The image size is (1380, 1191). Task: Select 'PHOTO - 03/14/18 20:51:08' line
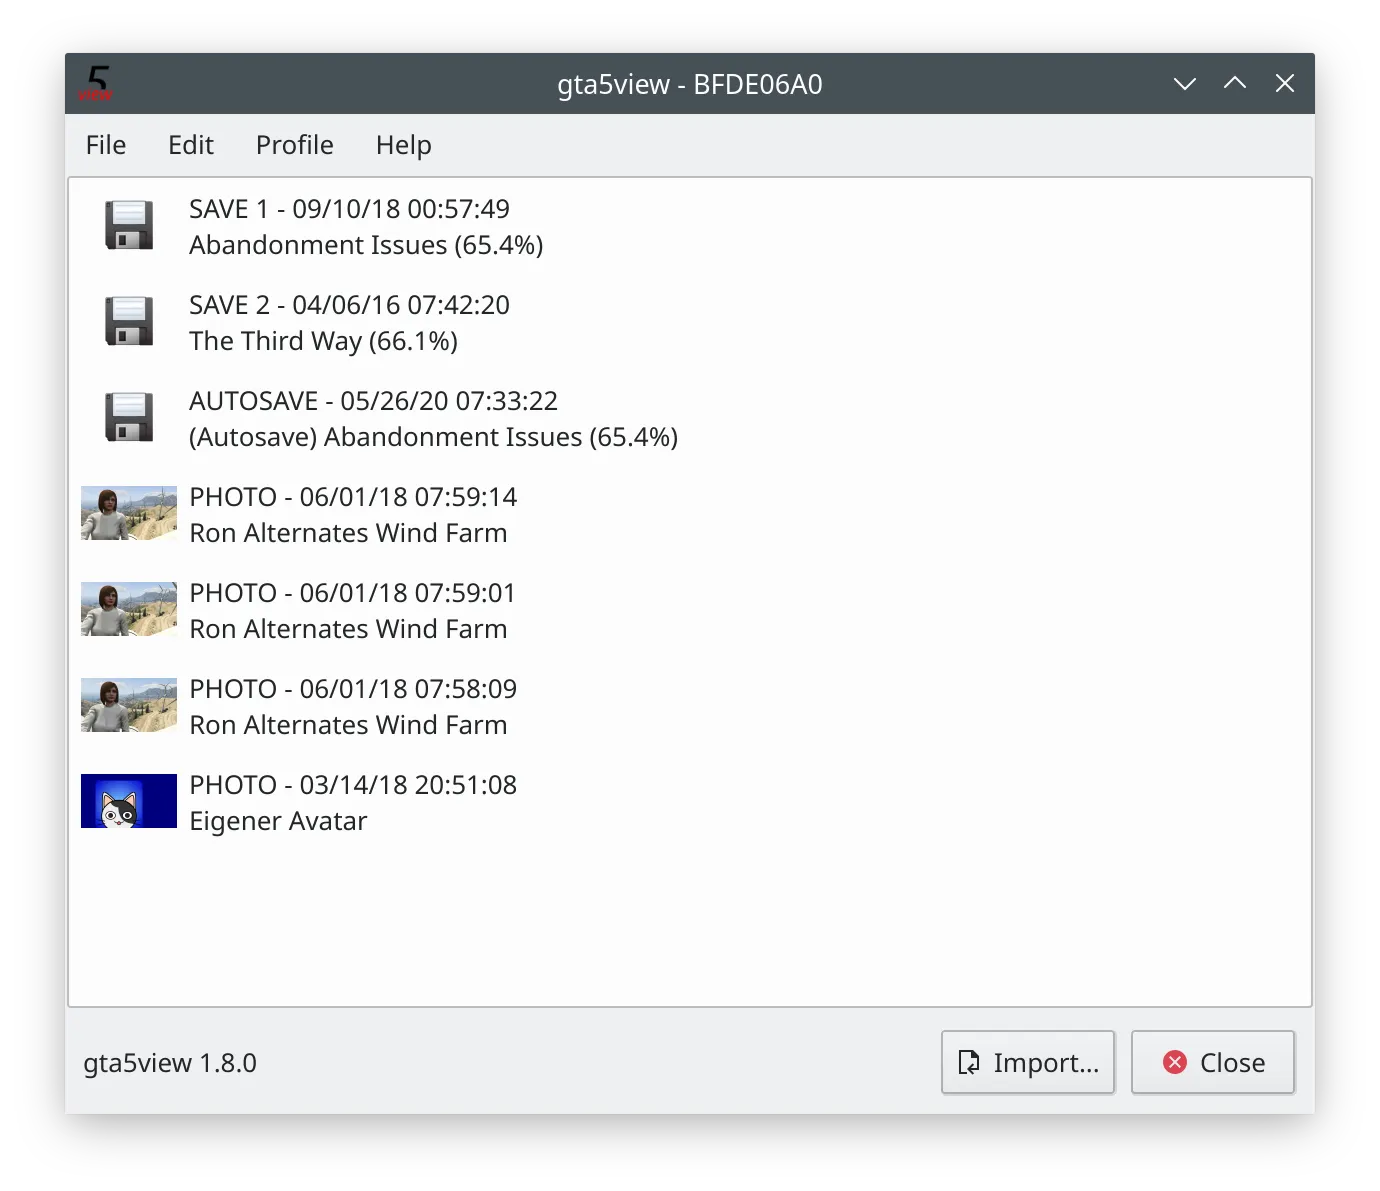pos(354,785)
